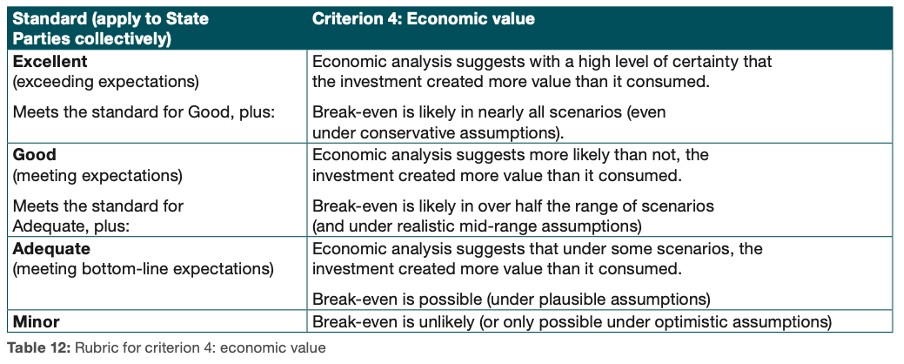Click the 'under conservative assumptions' line

click(438, 132)
